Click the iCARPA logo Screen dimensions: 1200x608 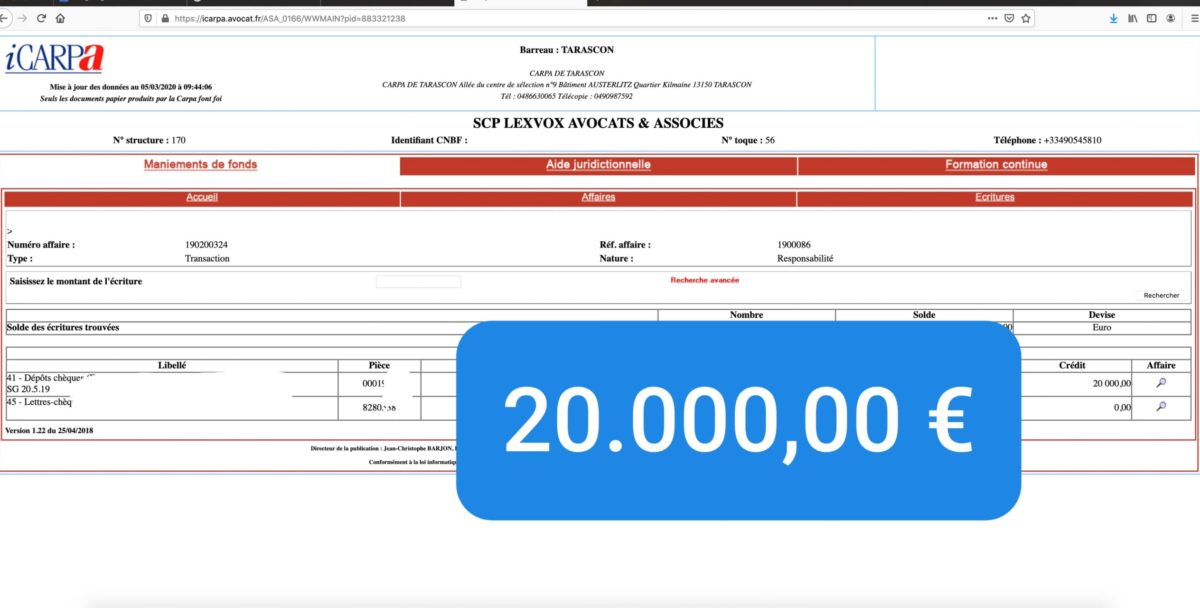point(54,59)
